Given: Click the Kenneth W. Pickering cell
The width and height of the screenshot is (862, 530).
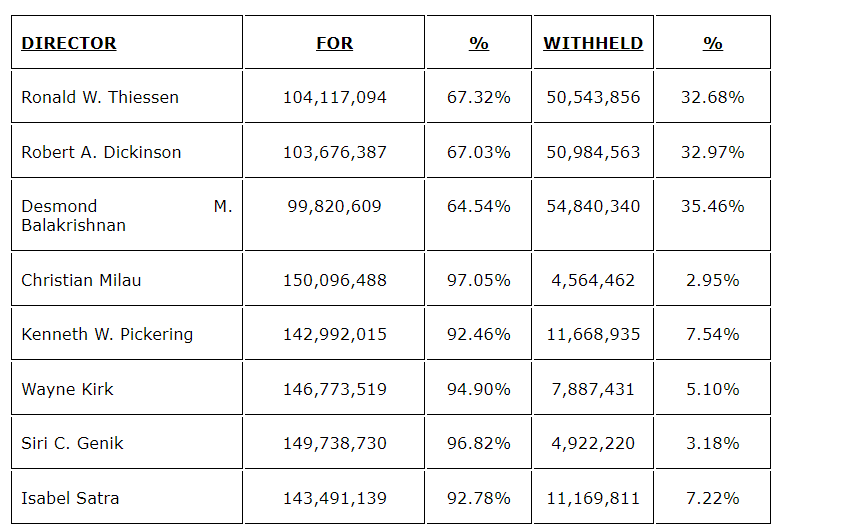Looking at the screenshot, I should (x=107, y=334).
